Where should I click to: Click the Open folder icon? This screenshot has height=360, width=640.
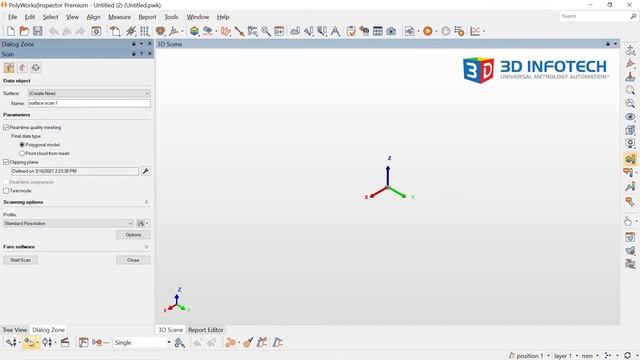click(24, 31)
